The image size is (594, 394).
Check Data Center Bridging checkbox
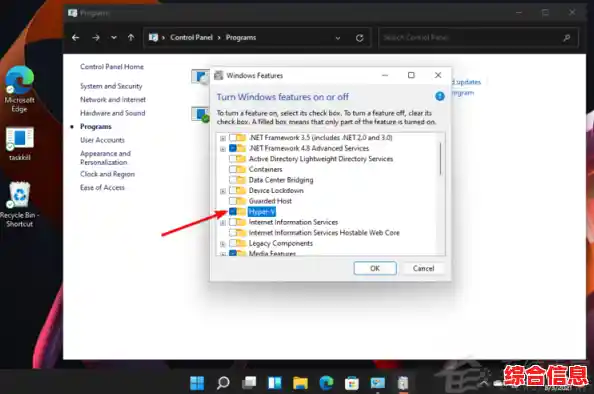[233, 180]
